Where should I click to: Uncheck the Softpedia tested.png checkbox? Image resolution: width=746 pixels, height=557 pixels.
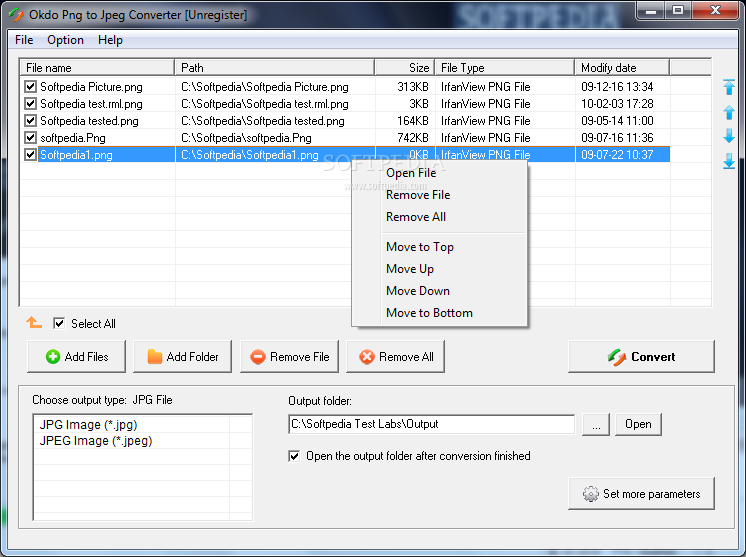30,121
